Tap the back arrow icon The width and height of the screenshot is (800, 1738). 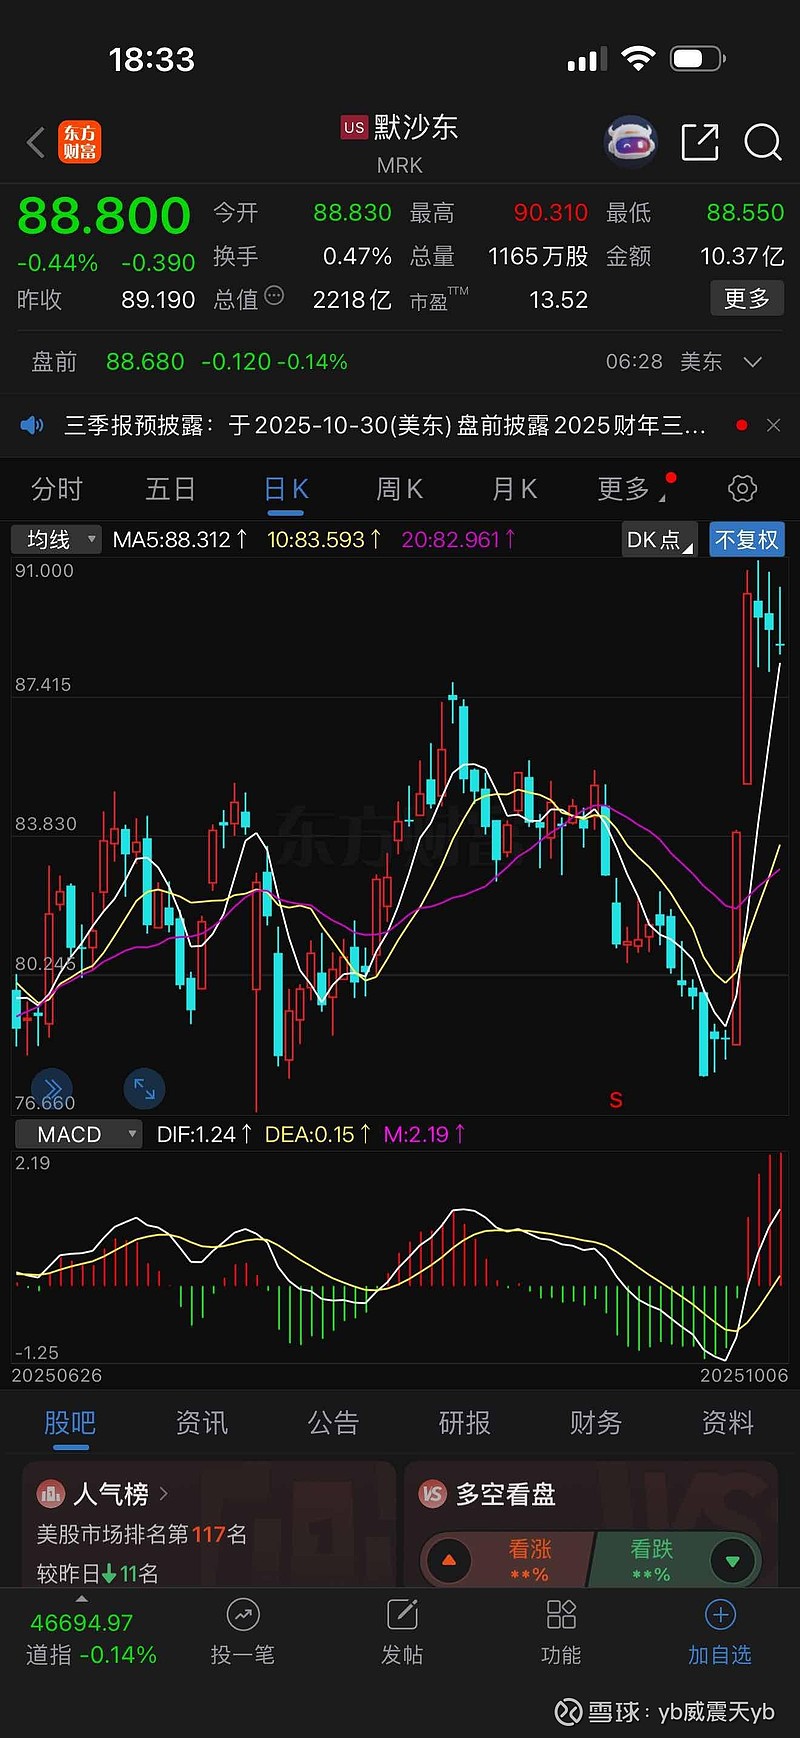[36, 142]
